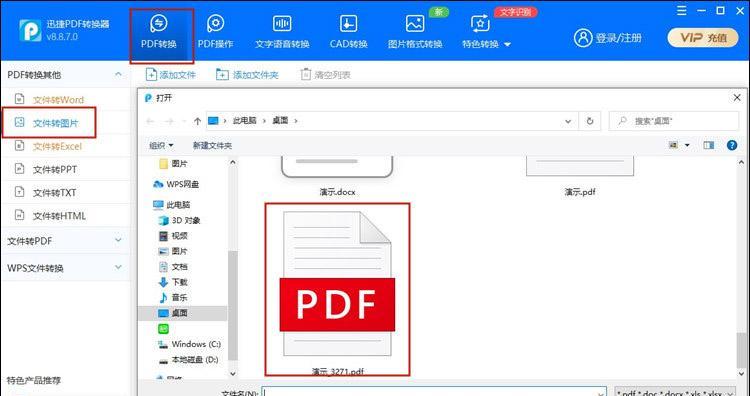This screenshot has height=396, width=750.
Task: Open 图片格式转换 tab
Action: coord(415,33)
